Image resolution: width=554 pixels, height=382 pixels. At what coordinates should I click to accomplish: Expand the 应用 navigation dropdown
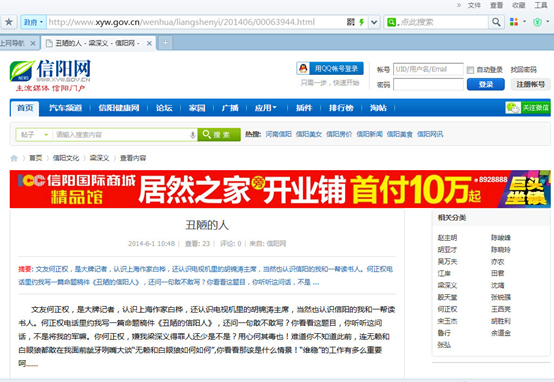(x=265, y=108)
